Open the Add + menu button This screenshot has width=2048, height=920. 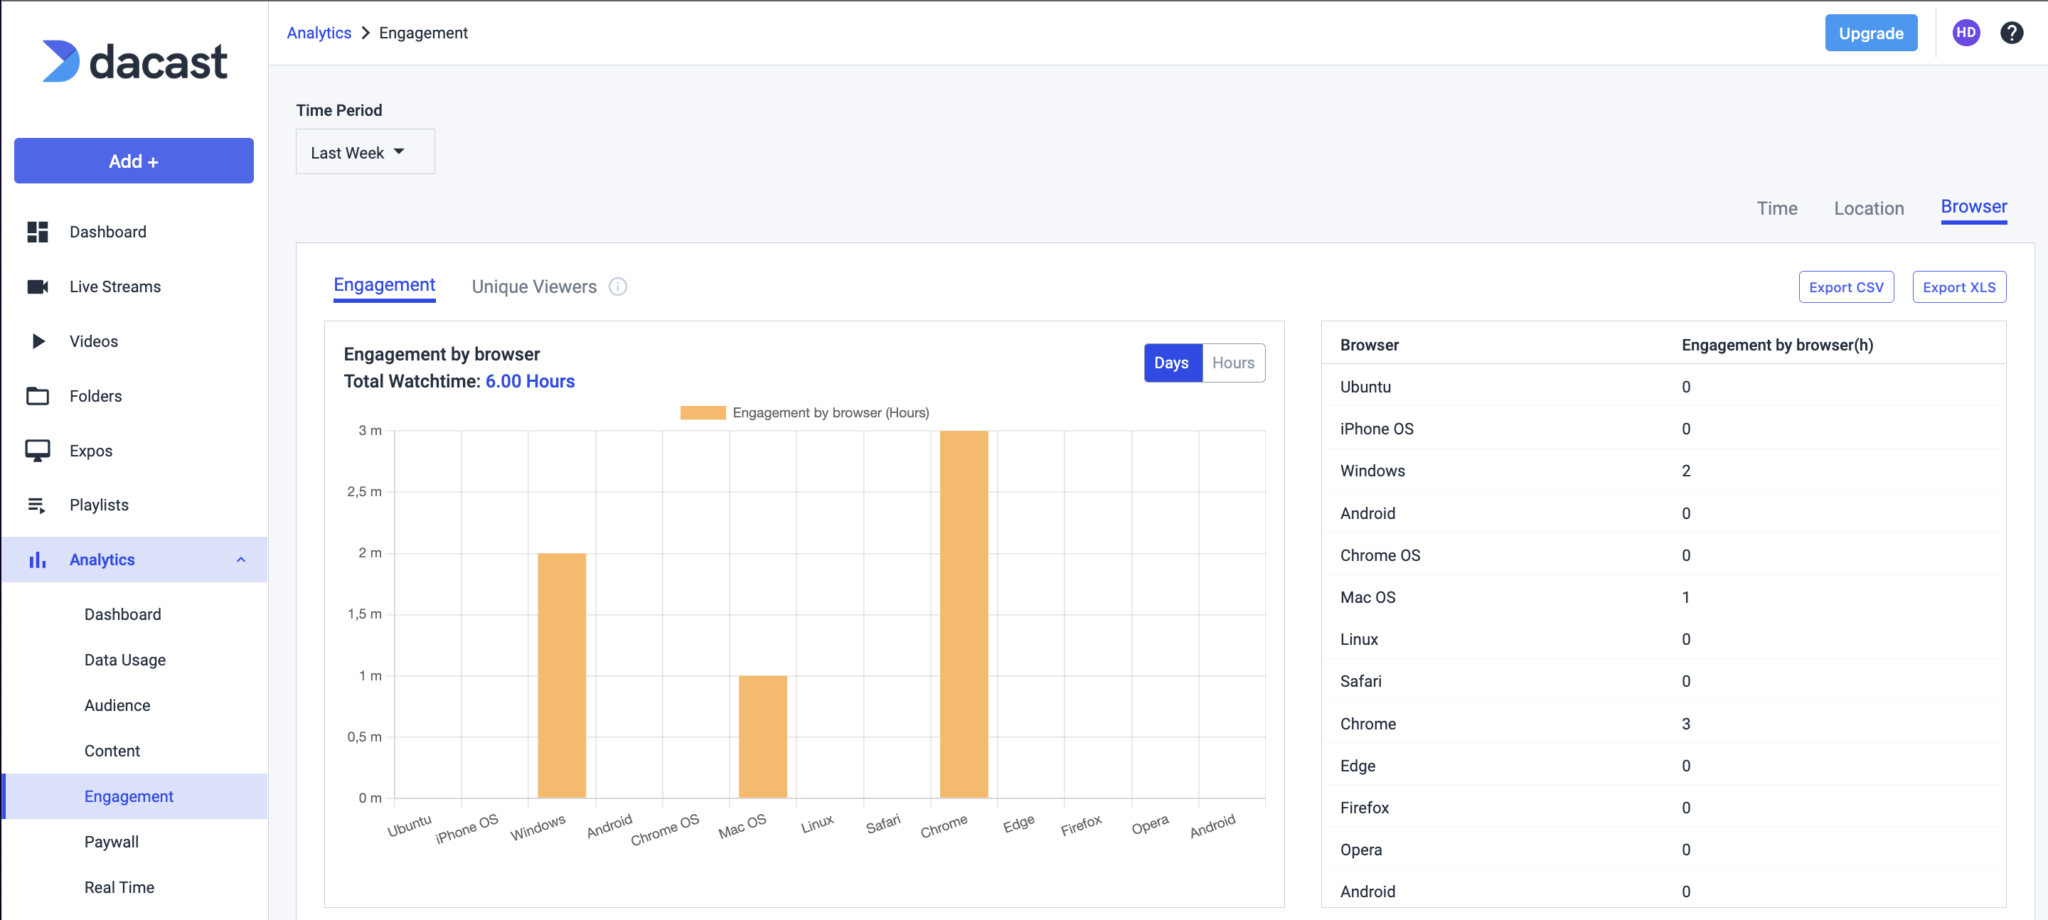point(134,161)
